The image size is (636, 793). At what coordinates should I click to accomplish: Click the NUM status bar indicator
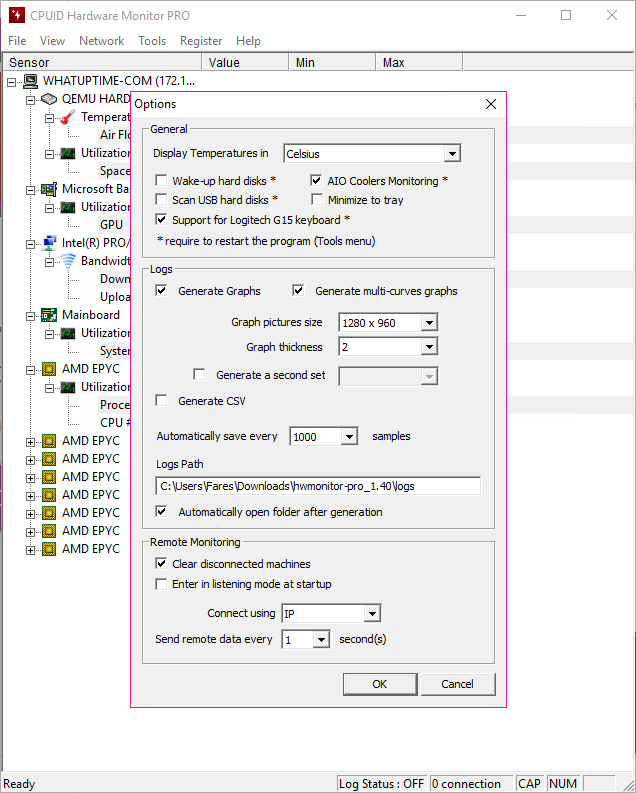point(563,783)
